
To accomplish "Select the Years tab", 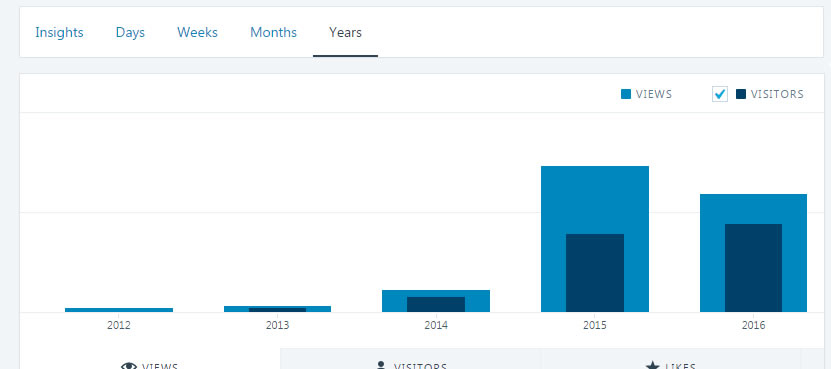I will pos(346,32).
